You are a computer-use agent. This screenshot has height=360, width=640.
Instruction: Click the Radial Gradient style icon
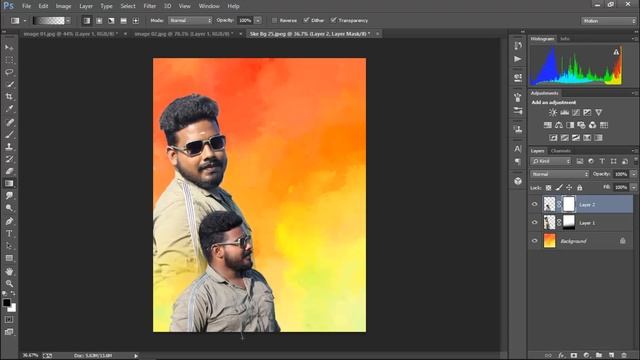(99, 20)
